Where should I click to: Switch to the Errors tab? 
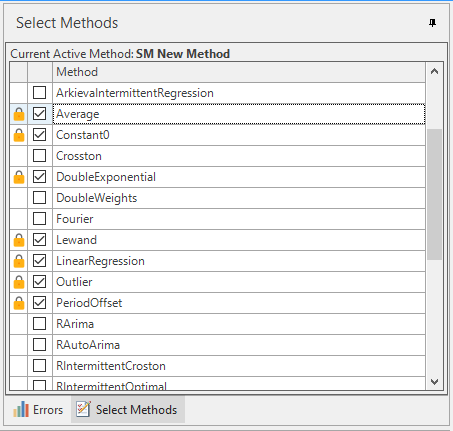tap(38, 409)
